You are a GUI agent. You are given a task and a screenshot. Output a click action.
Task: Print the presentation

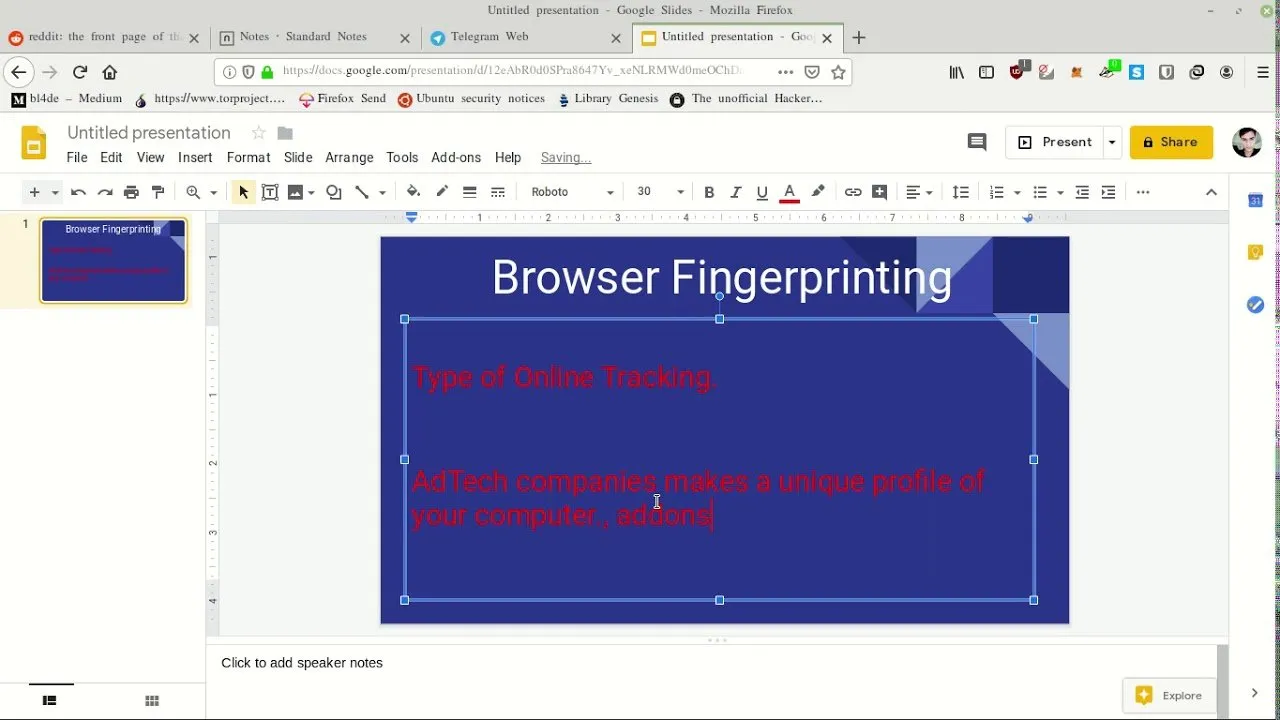(x=131, y=192)
